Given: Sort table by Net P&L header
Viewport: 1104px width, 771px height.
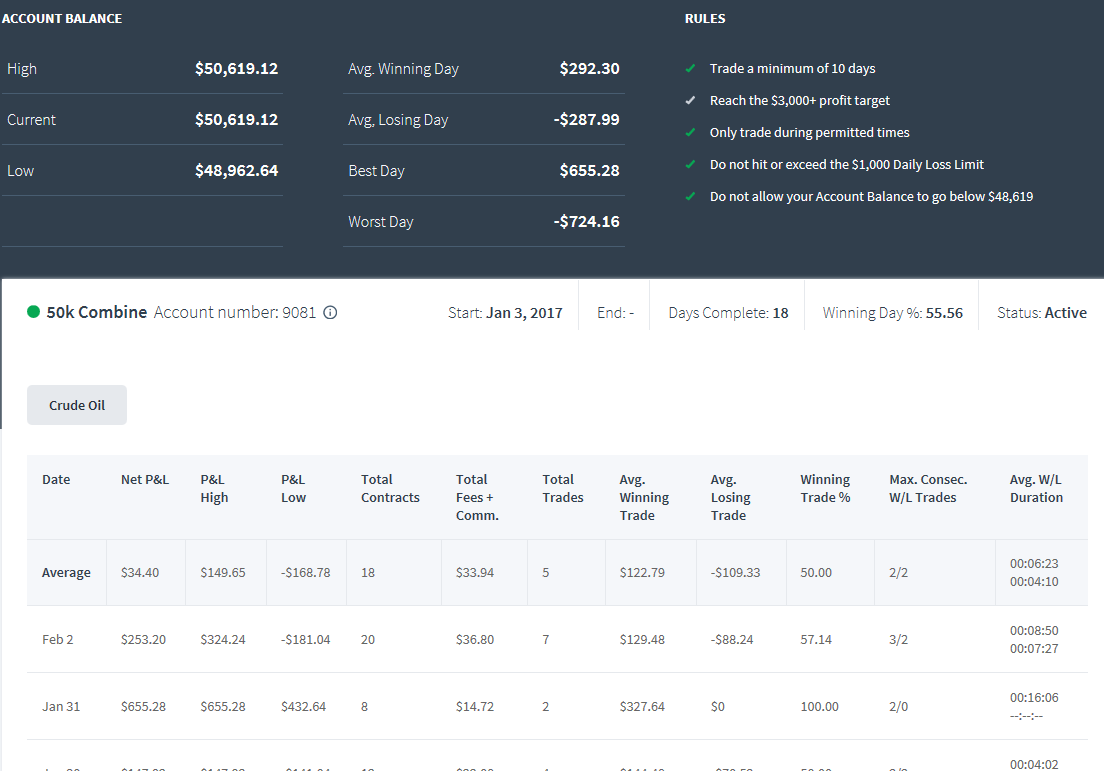Looking at the screenshot, I should tap(145, 479).
